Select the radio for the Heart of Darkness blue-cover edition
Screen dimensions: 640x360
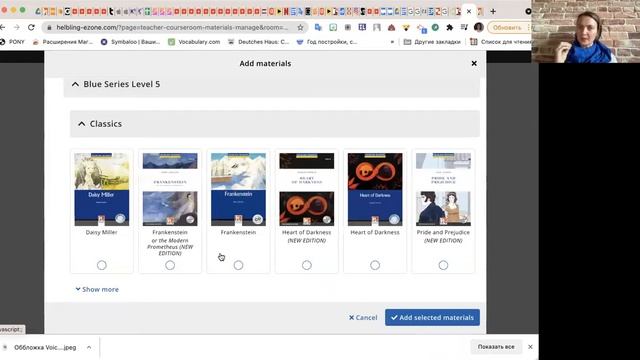pyautogui.click(x=375, y=265)
